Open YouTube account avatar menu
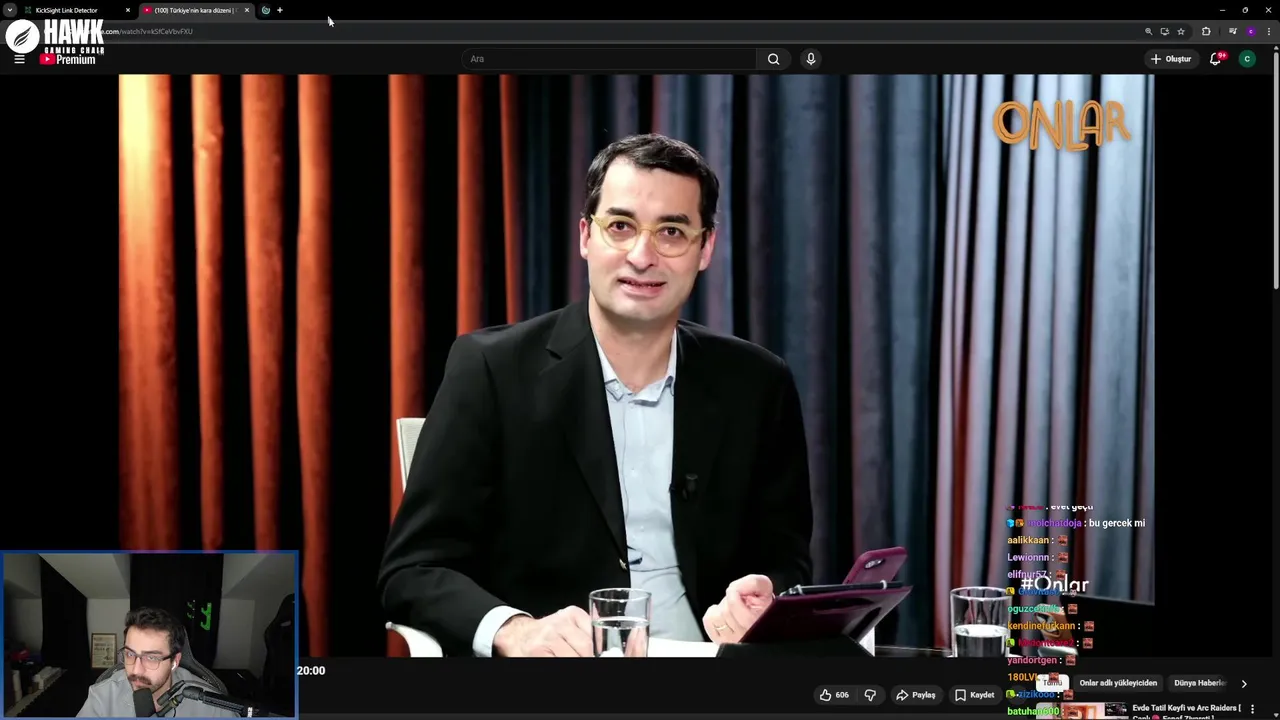Screen dimensions: 1280x720 1247,59
